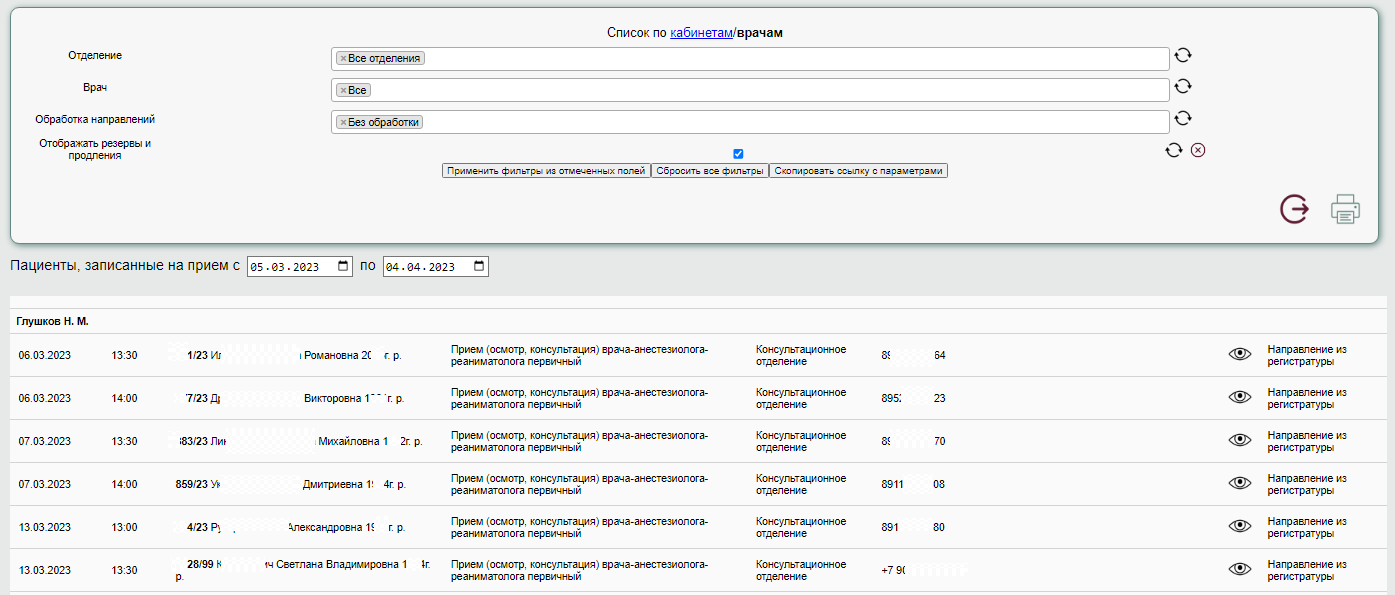The image size is (1395, 595).
Task: Open calendar picker for start date 05.03.2023
Action: click(x=344, y=267)
